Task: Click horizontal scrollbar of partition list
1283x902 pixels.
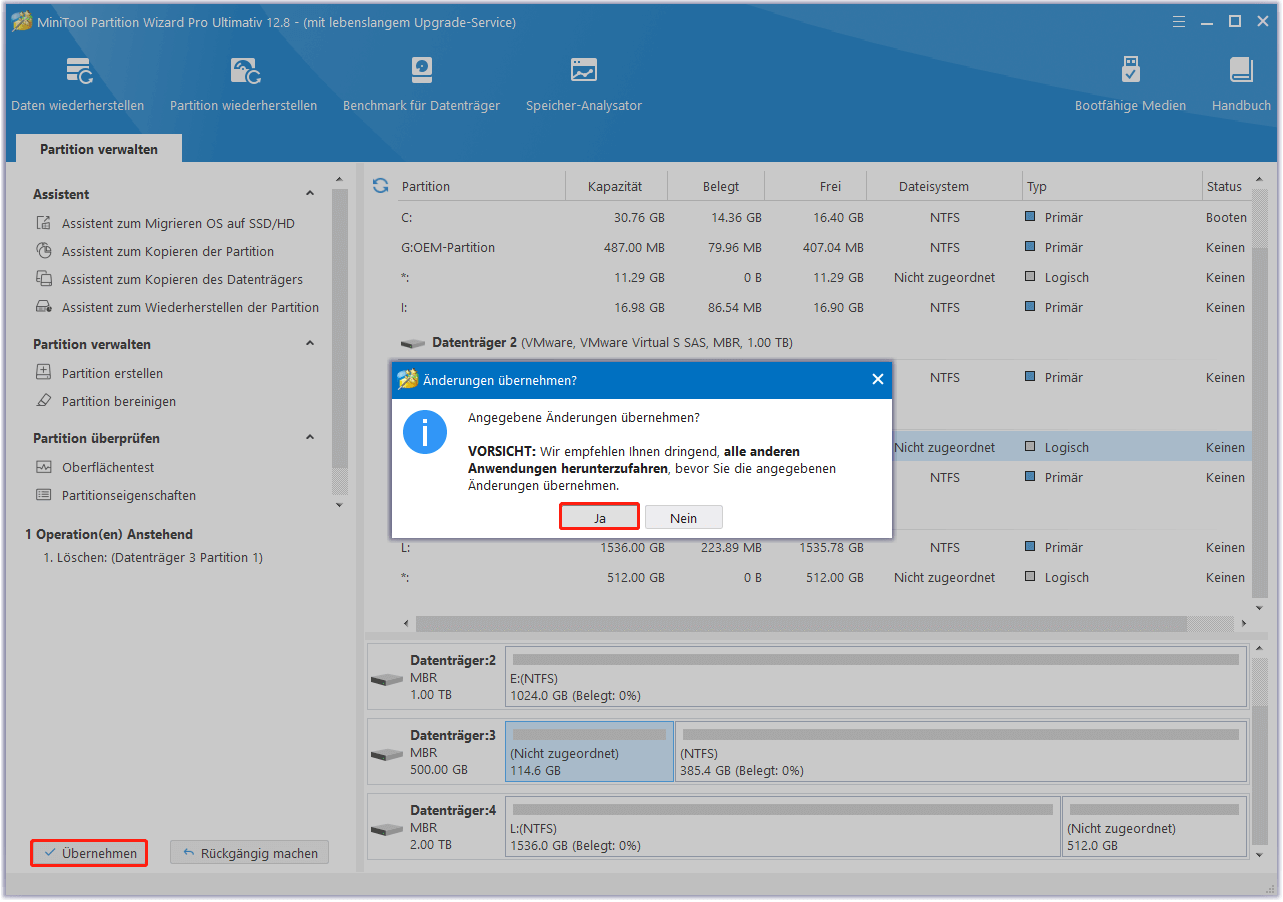Action: 801,623
